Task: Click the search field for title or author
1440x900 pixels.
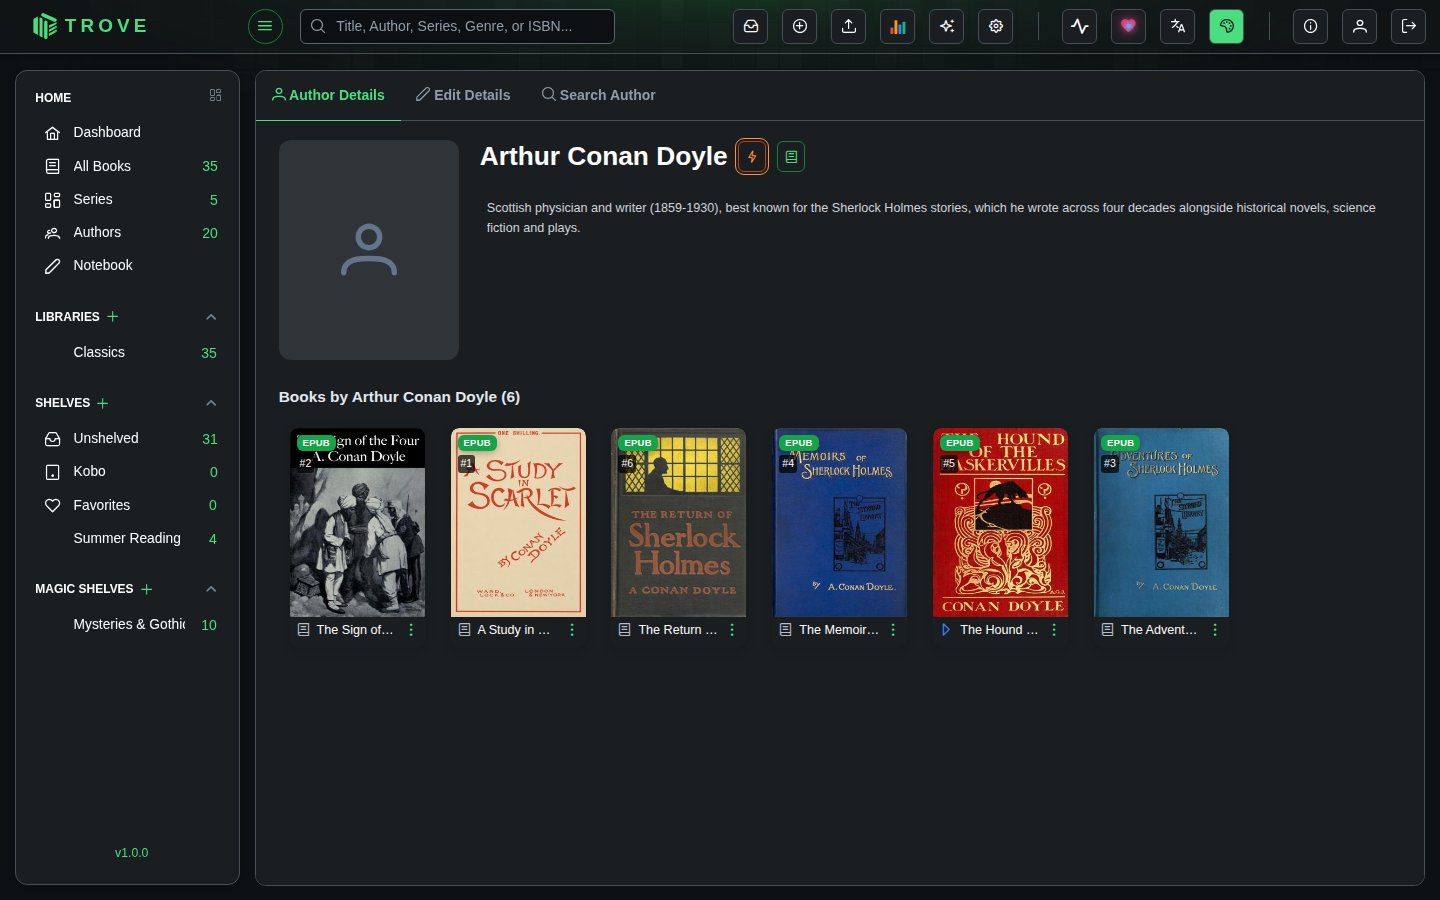Action: click(x=457, y=26)
